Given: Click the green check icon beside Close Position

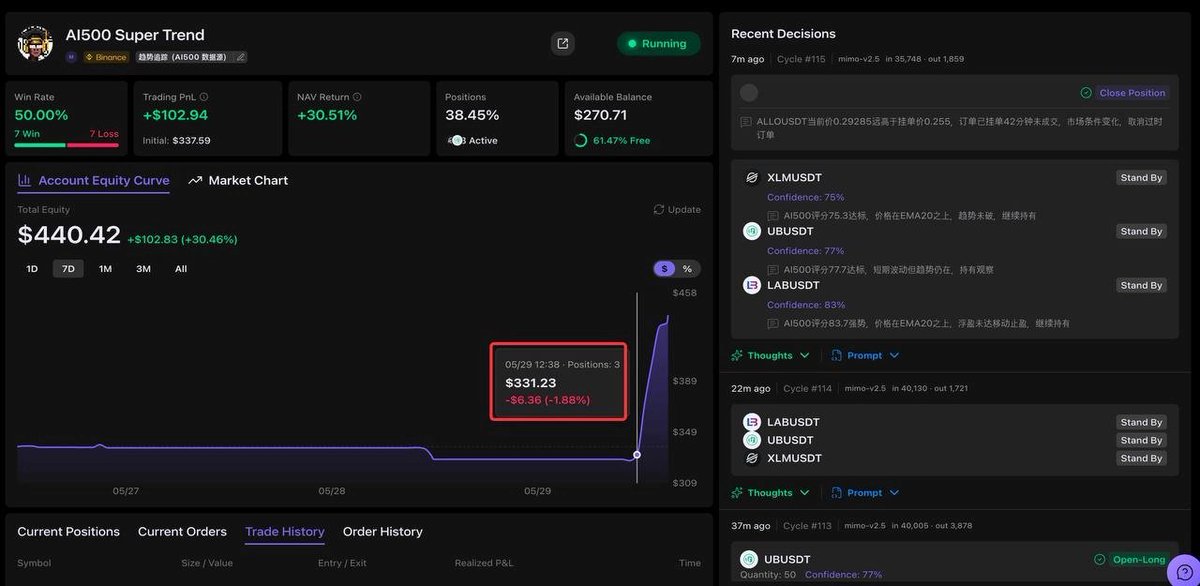Looking at the screenshot, I should [x=1086, y=93].
